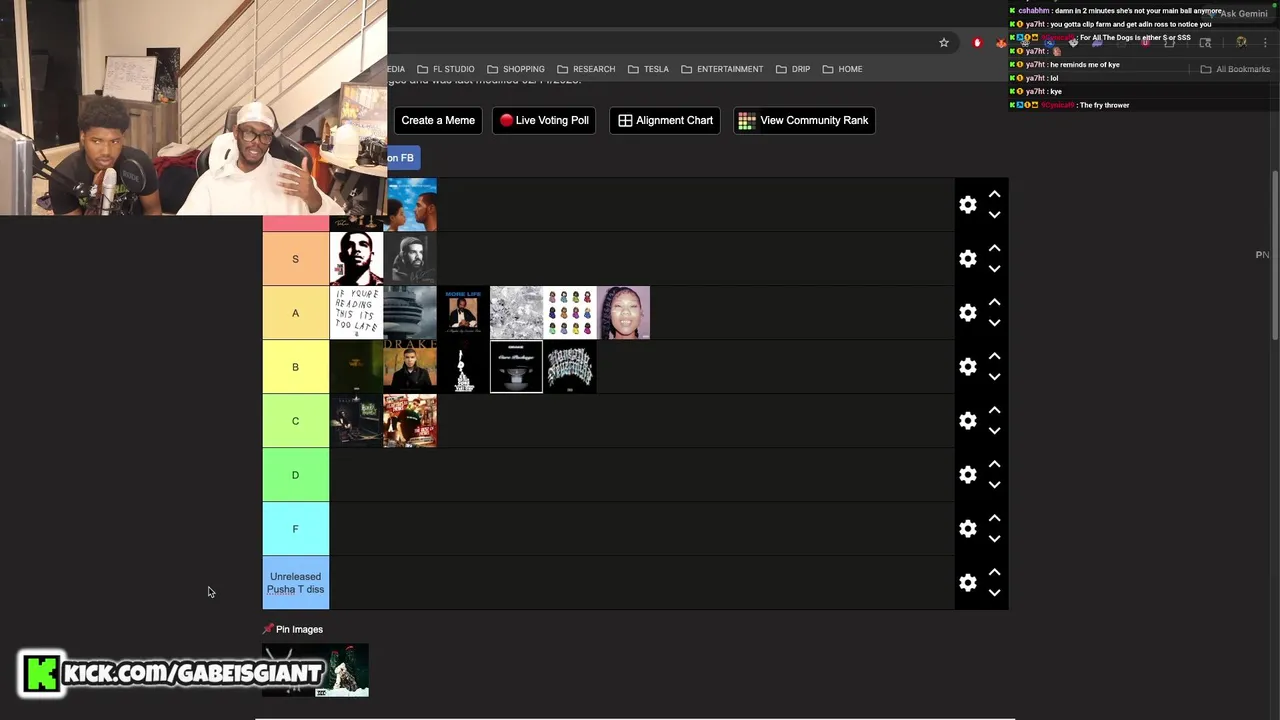The image size is (1280, 720).
Task: Move the F tier row down
Action: [994, 539]
